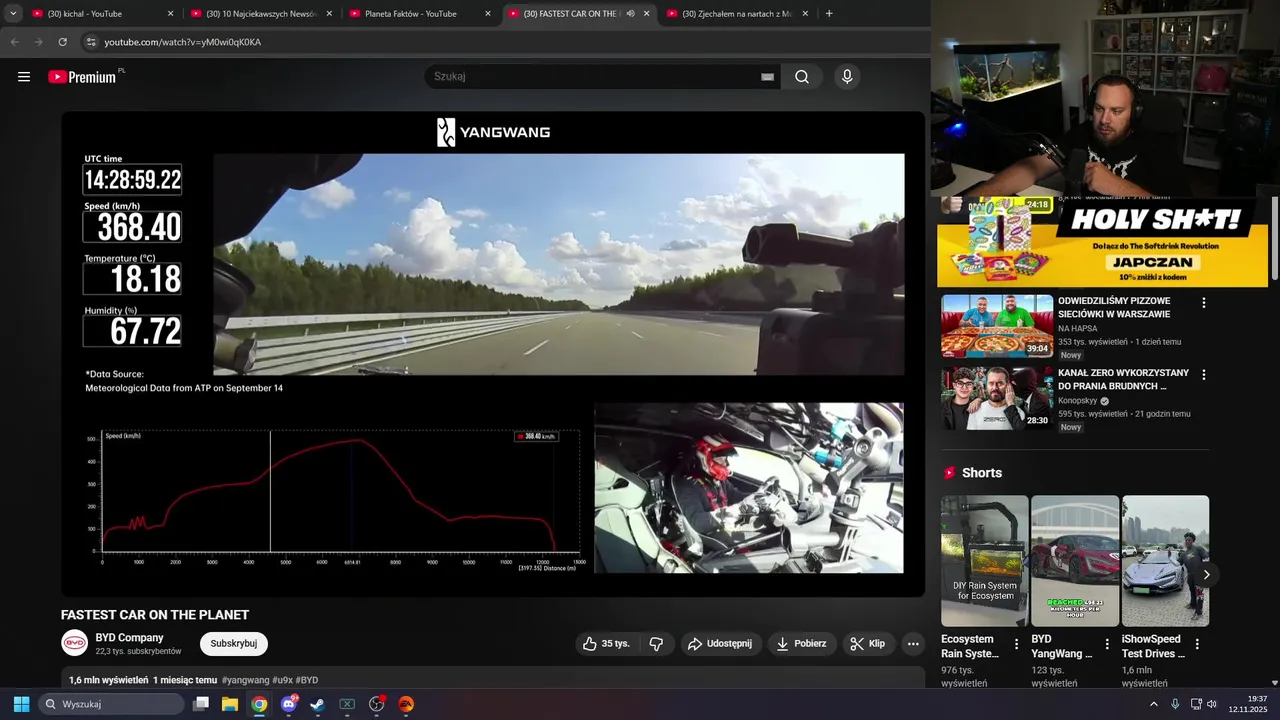The image size is (1280, 720).
Task: Open options for iShowSpeed Short
Action: (1197, 644)
